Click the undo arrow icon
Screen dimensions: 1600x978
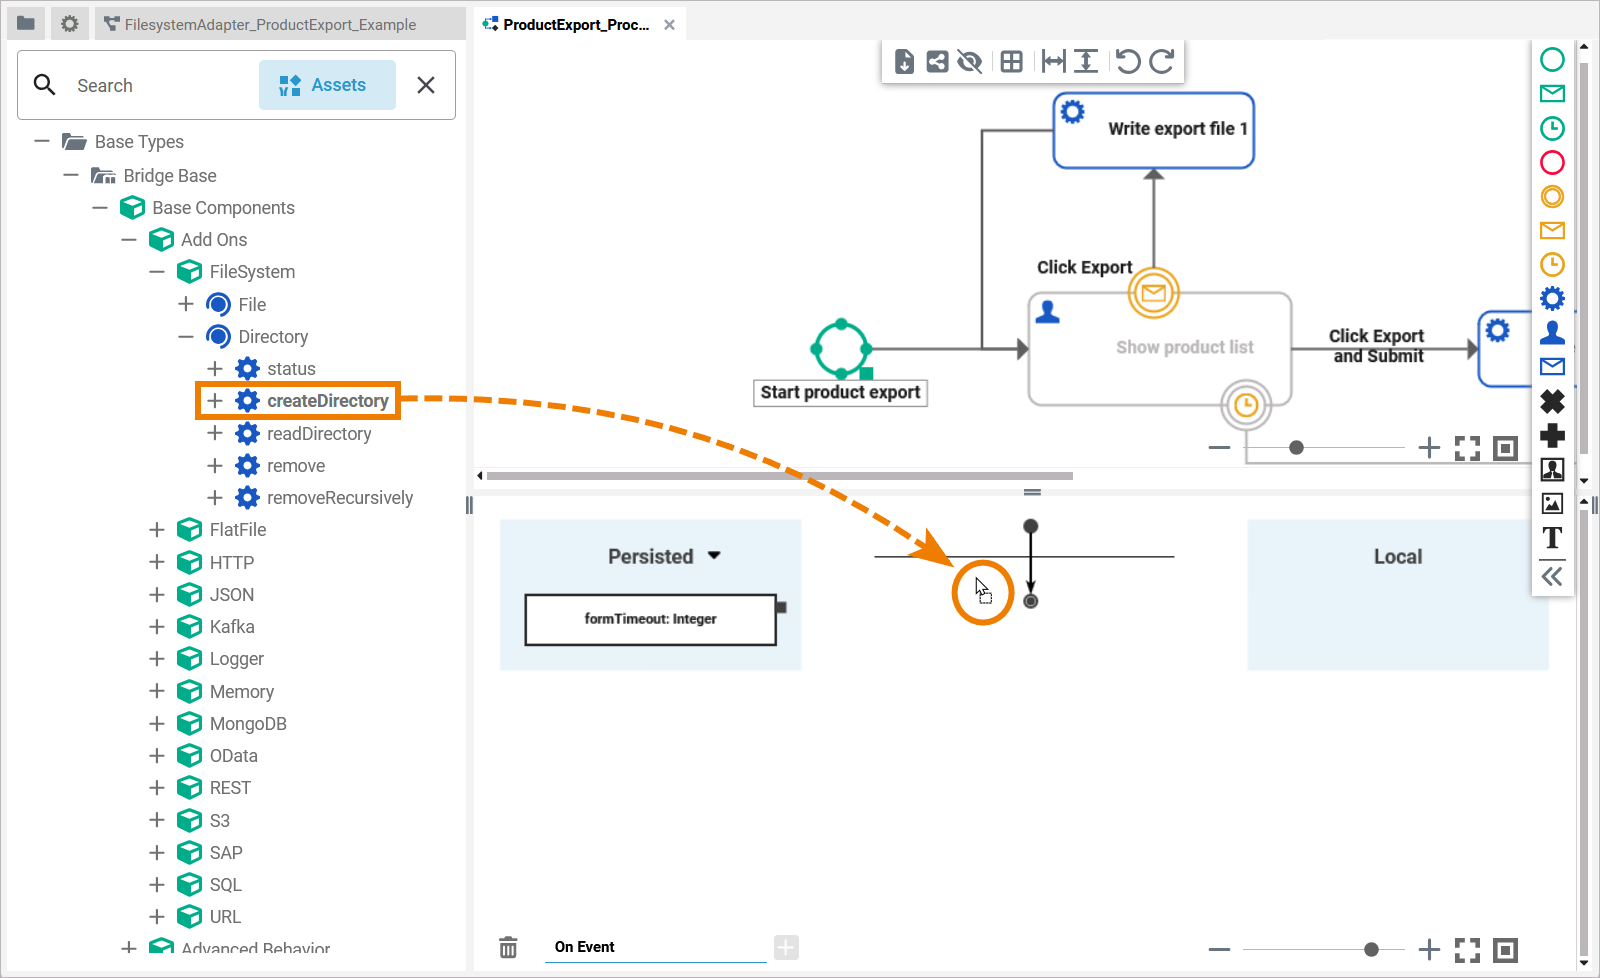tap(1128, 62)
